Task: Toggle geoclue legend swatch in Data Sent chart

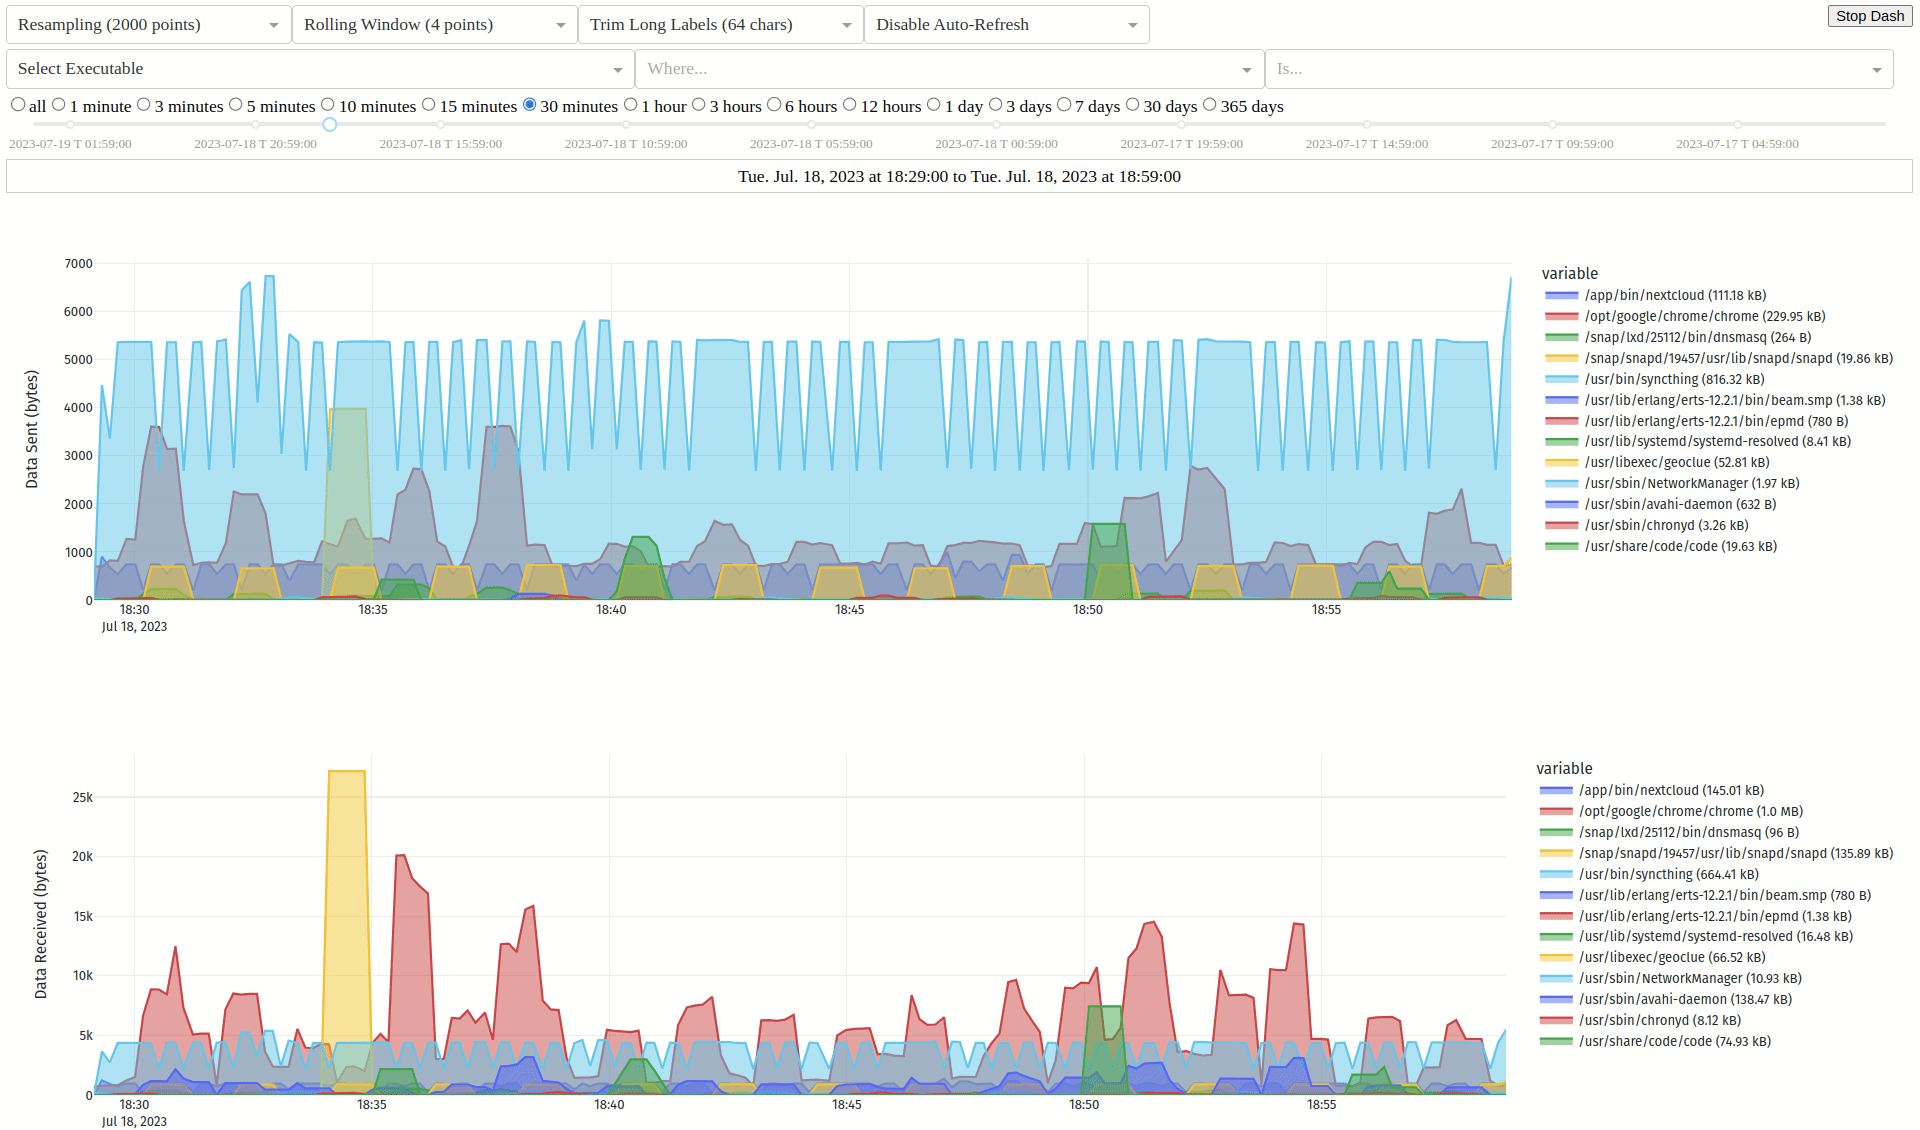Action: click(1561, 462)
